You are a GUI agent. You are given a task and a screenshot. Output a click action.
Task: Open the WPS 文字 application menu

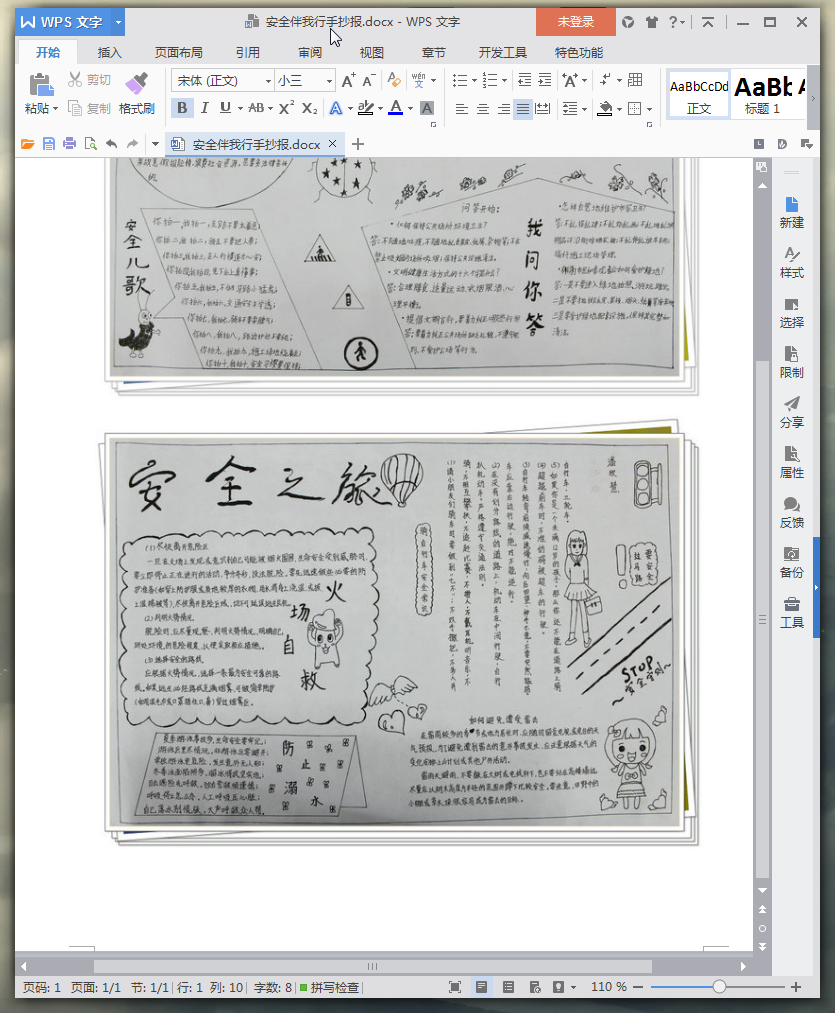tap(63, 22)
